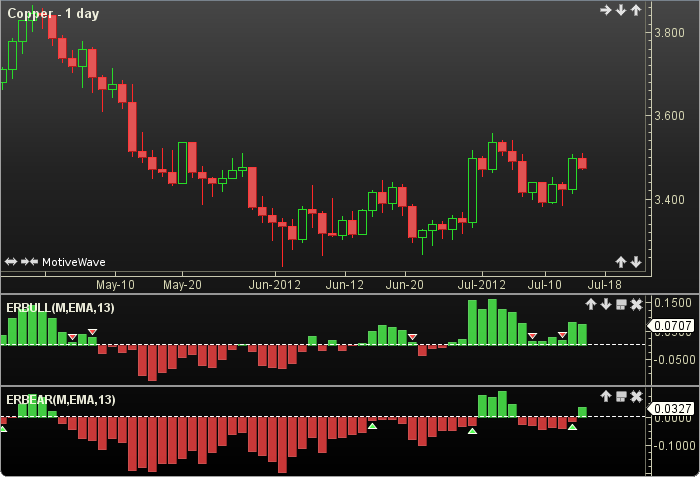Click the 3.400 price axis label

(669, 200)
